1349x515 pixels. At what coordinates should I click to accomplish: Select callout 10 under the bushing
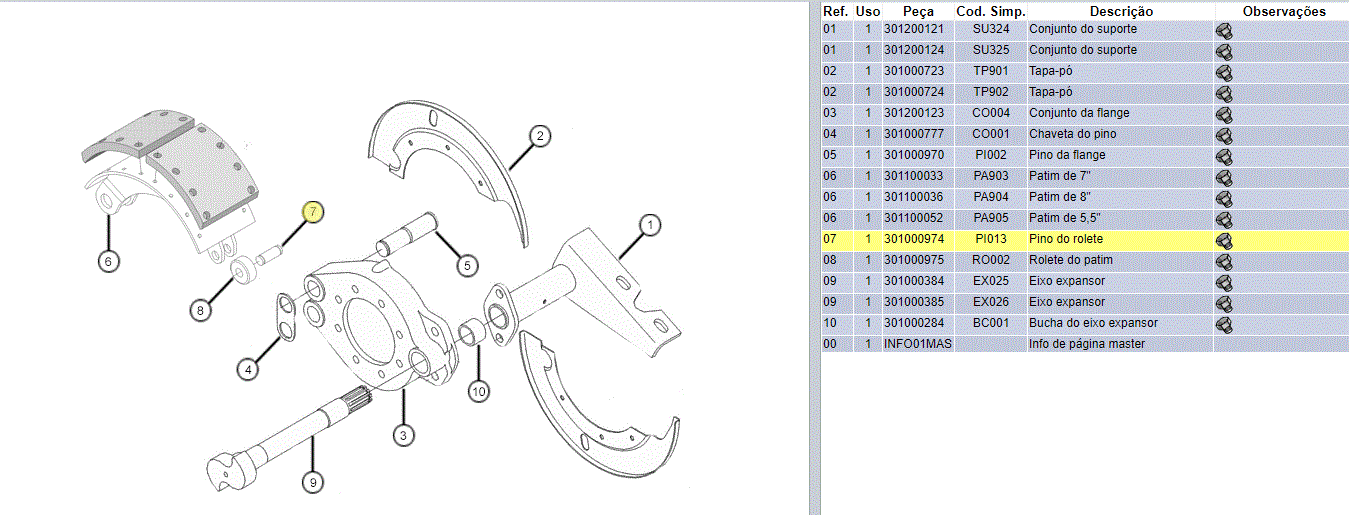pos(479,392)
